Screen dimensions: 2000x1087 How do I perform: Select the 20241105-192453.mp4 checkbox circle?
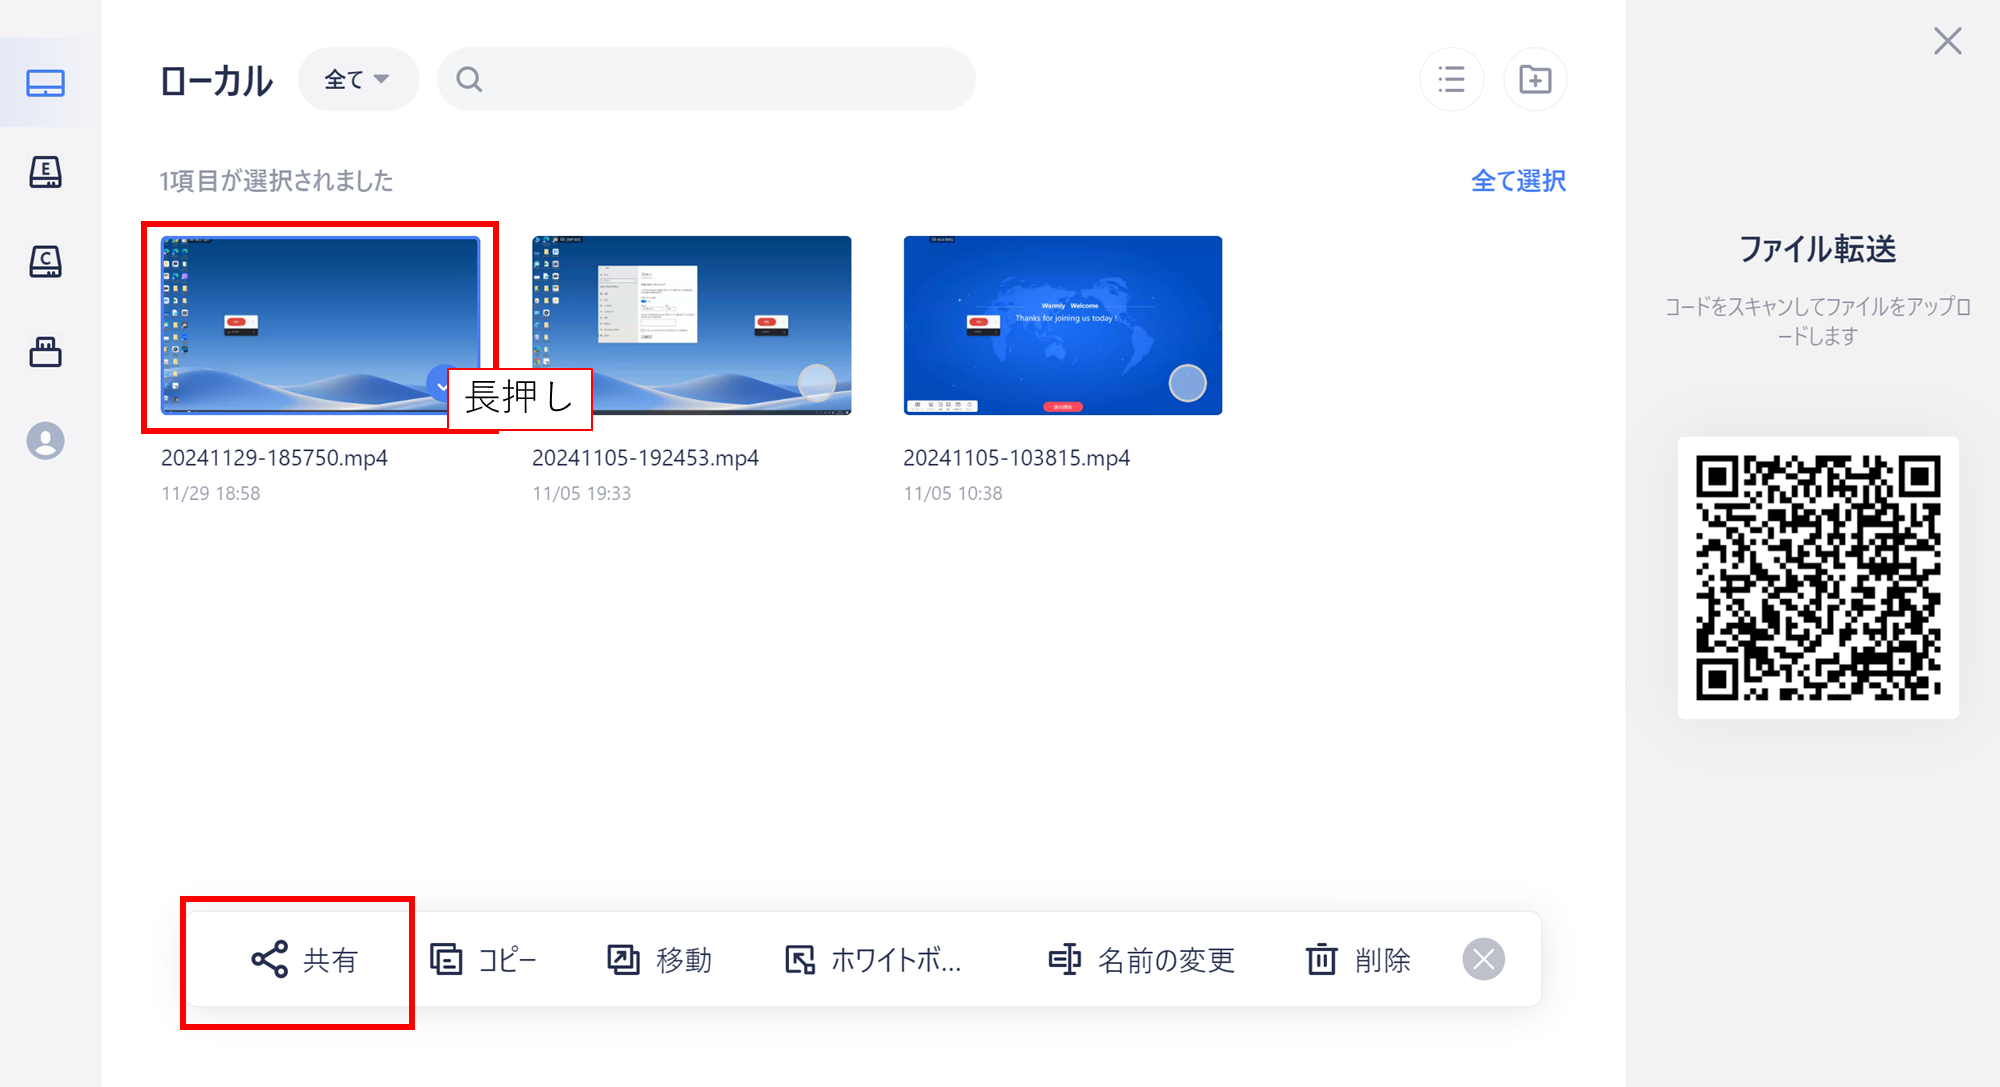coord(817,382)
